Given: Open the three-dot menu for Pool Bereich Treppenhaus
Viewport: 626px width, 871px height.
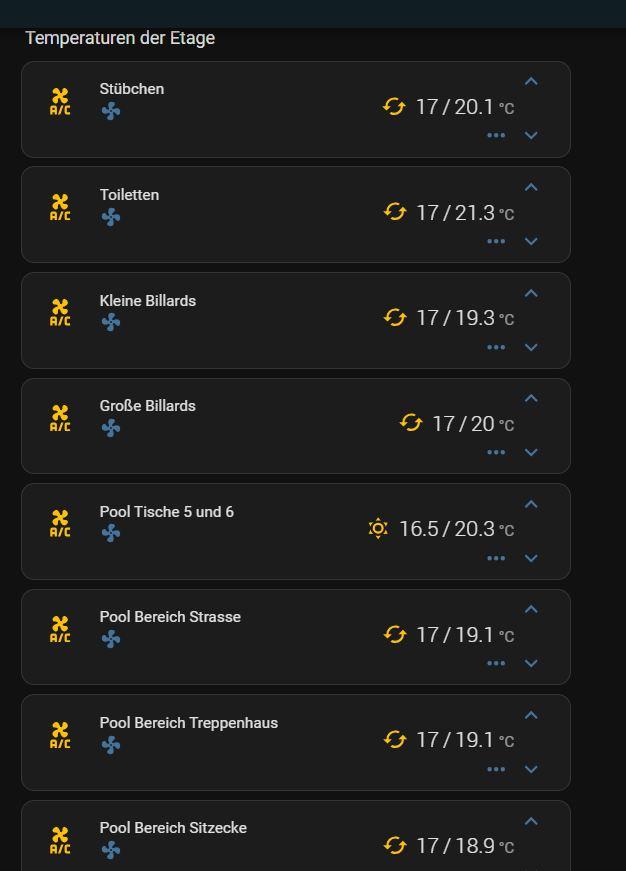Looking at the screenshot, I should tap(496, 769).
